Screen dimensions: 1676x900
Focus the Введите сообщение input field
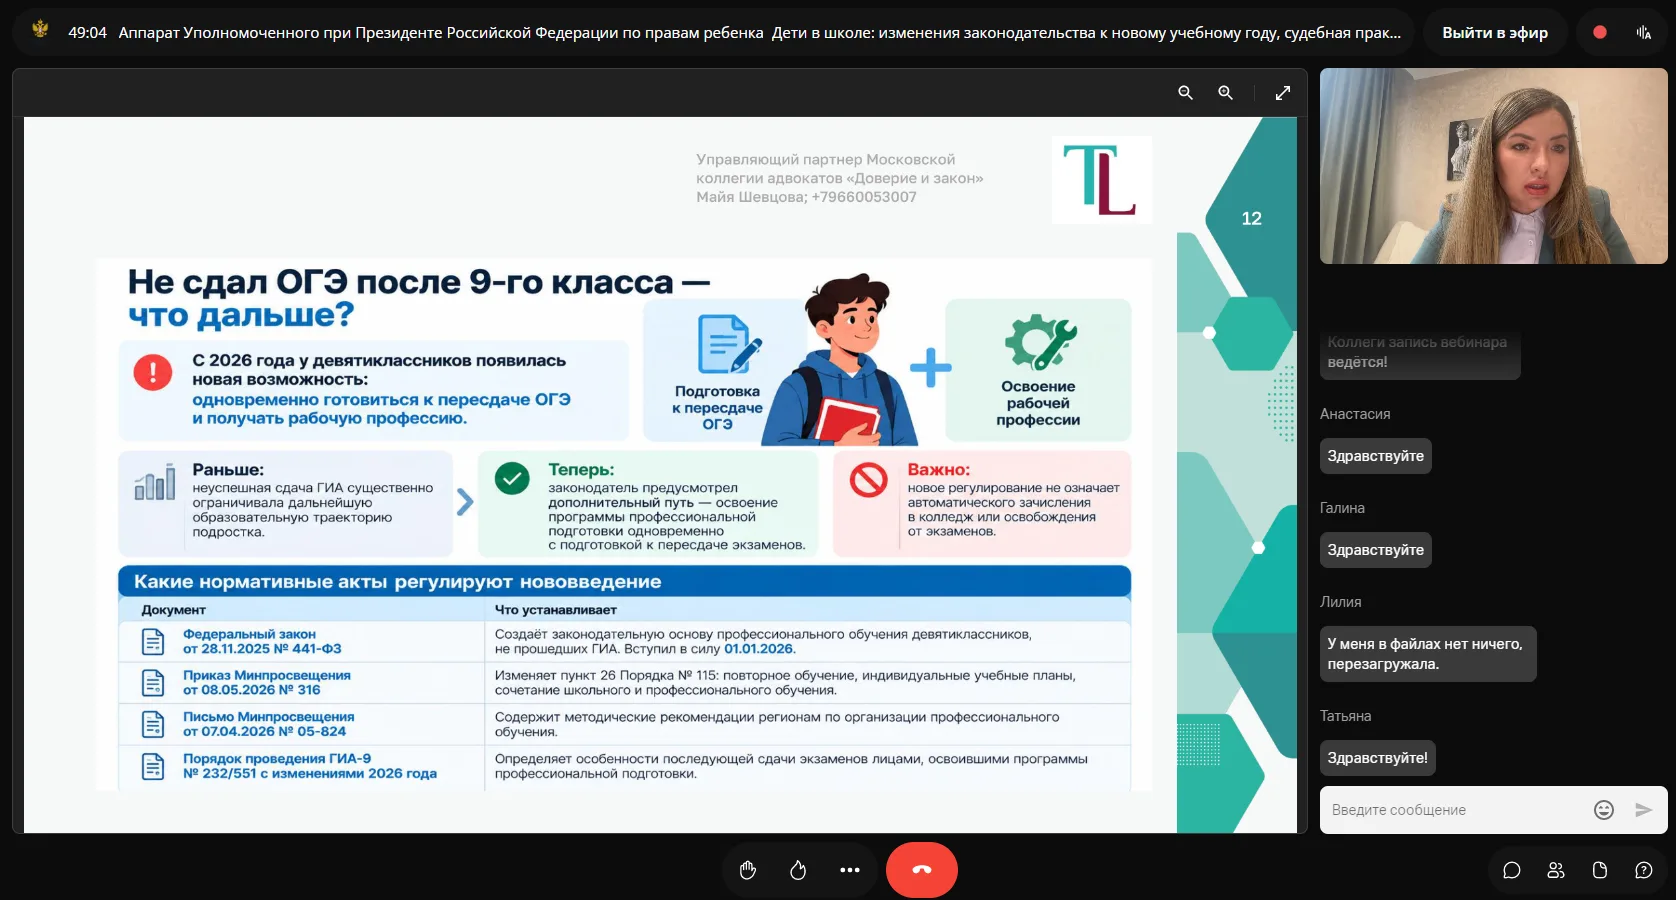point(1455,810)
